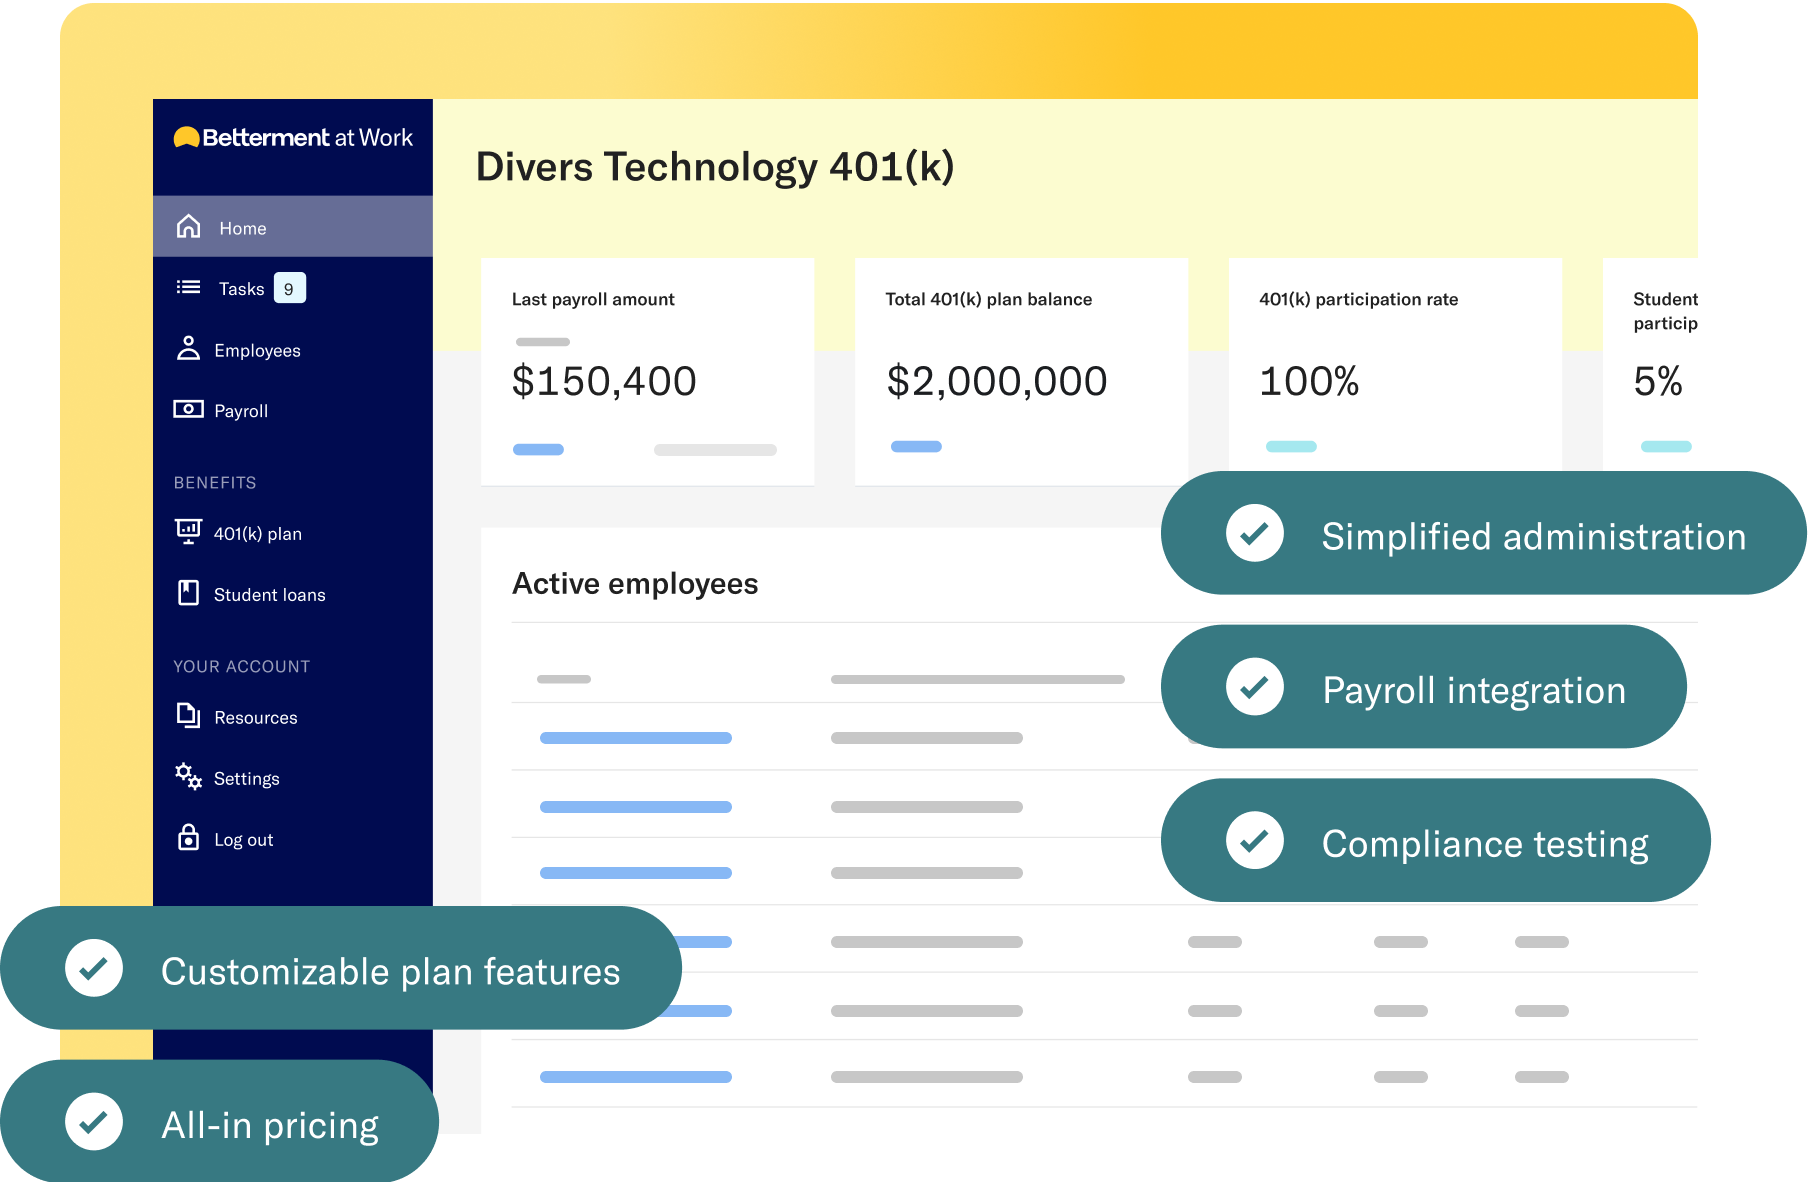Click the Employees person icon
This screenshot has height=1182, width=1808.
[x=188, y=348]
